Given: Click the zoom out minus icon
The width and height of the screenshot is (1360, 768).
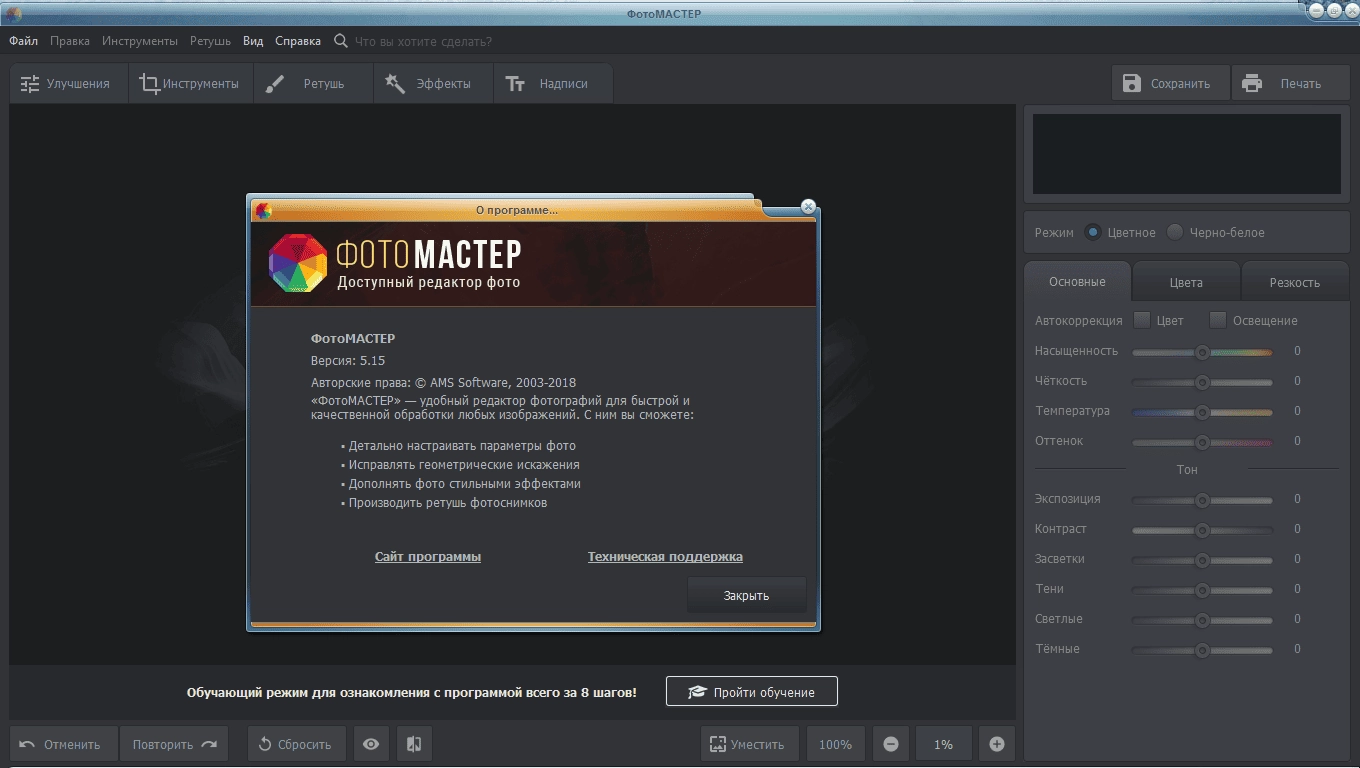Looking at the screenshot, I should pos(890,744).
